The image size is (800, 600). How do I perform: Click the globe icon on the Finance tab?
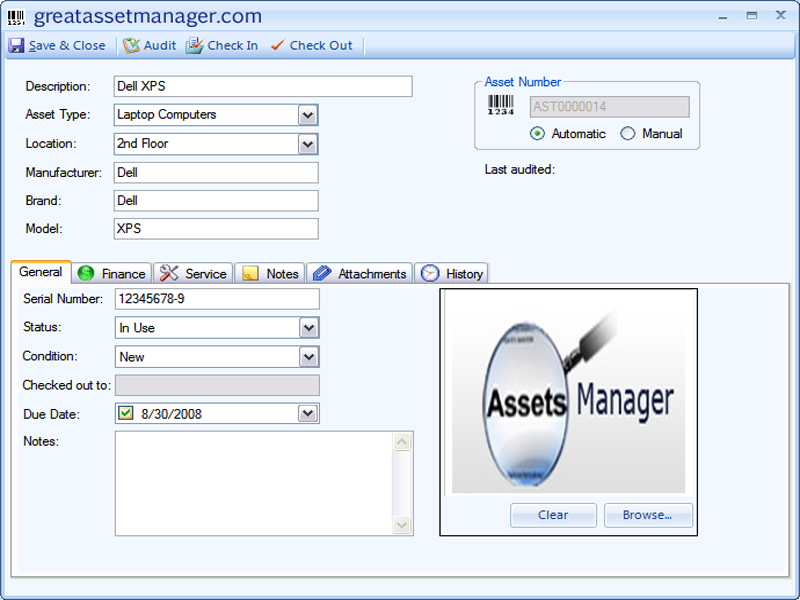[x=86, y=273]
